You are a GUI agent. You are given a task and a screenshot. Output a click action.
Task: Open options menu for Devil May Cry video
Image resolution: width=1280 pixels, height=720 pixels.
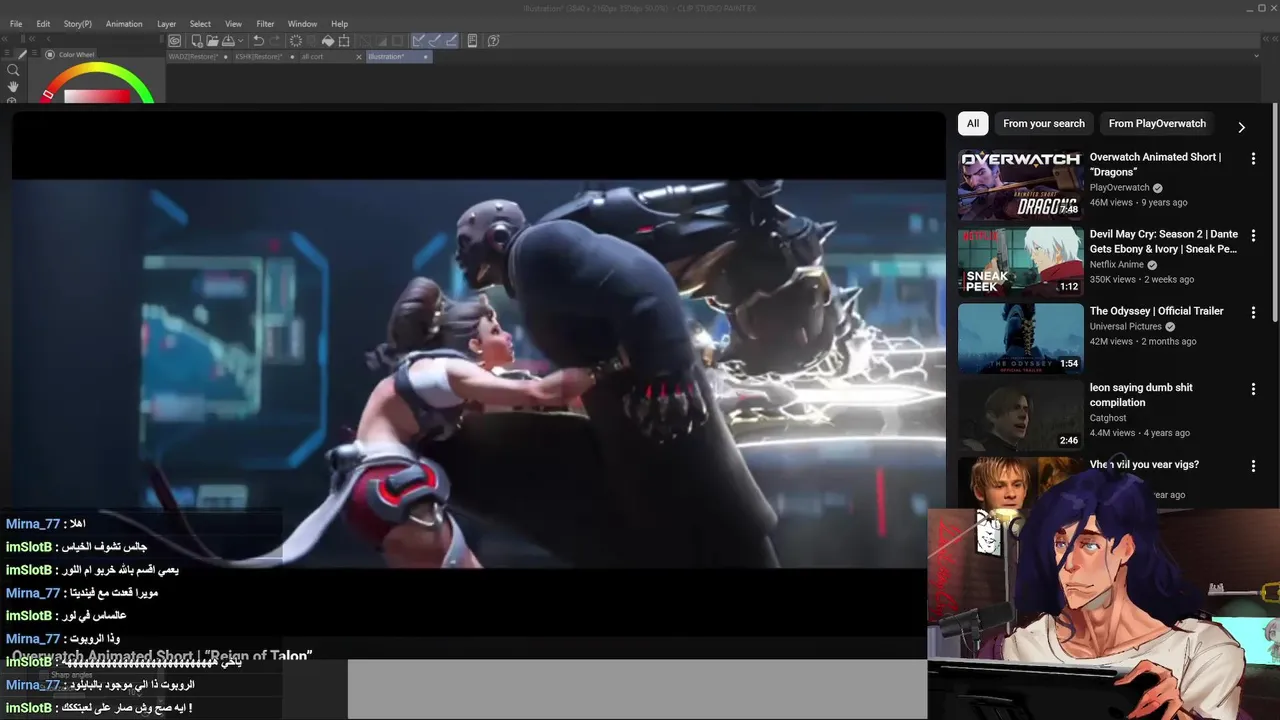pyautogui.click(x=1253, y=235)
